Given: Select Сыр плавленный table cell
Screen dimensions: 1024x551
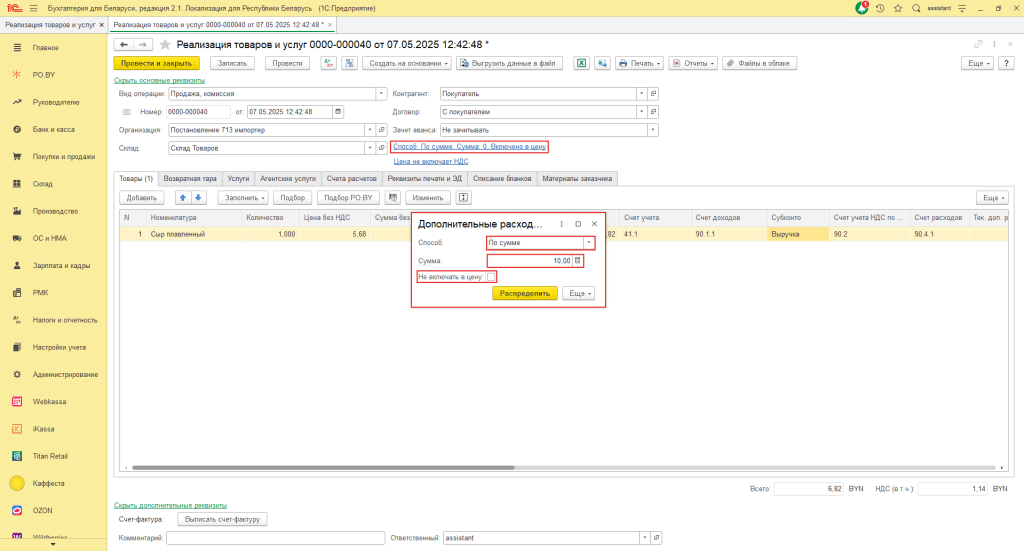Looking at the screenshot, I should coord(195,234).
